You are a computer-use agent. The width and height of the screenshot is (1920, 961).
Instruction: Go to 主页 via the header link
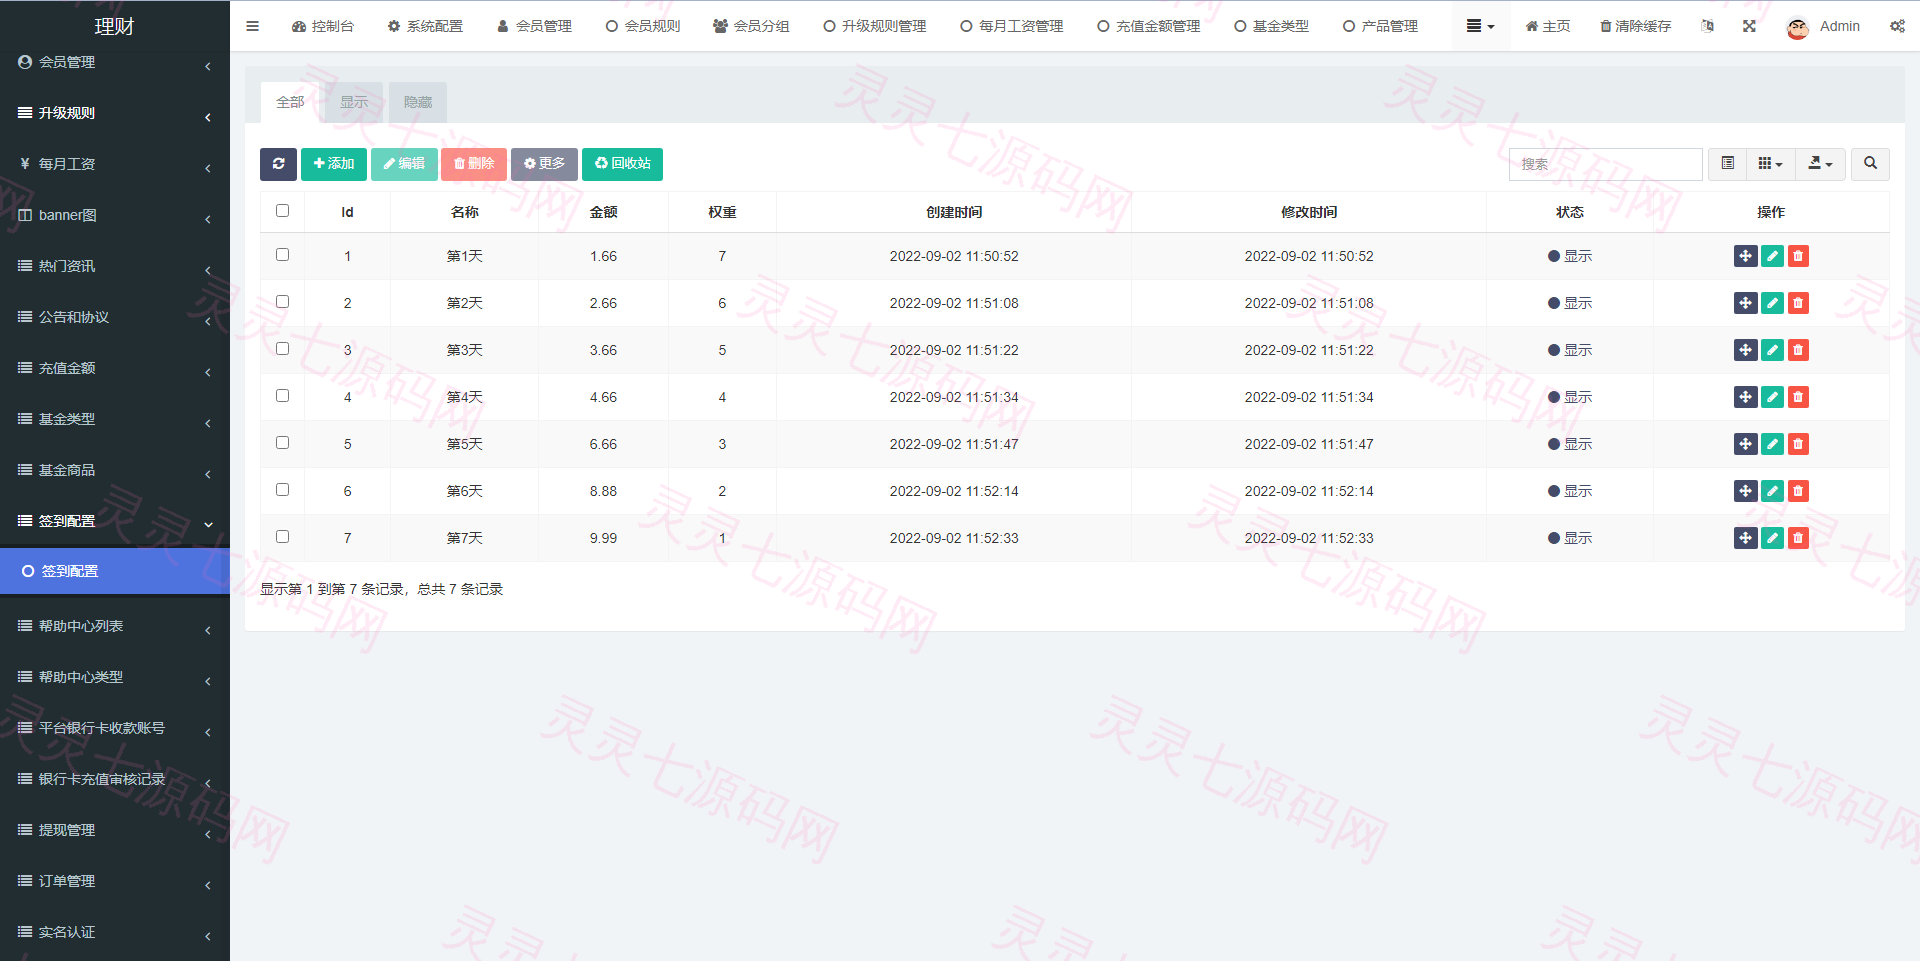1547,26
